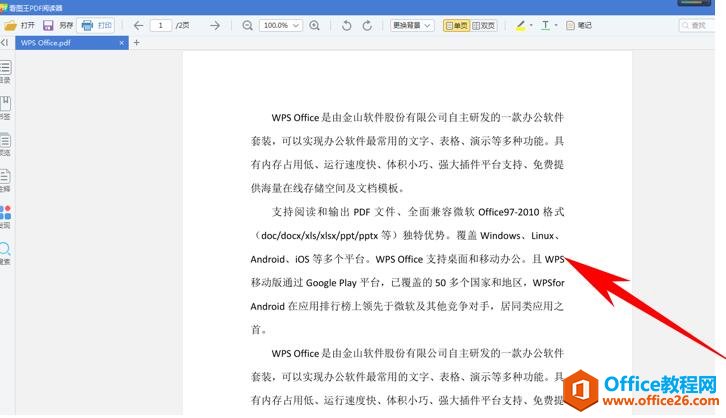Select the highlighter pen tool
This screenshot has width=726, height=418.
[x=521, y=25]
